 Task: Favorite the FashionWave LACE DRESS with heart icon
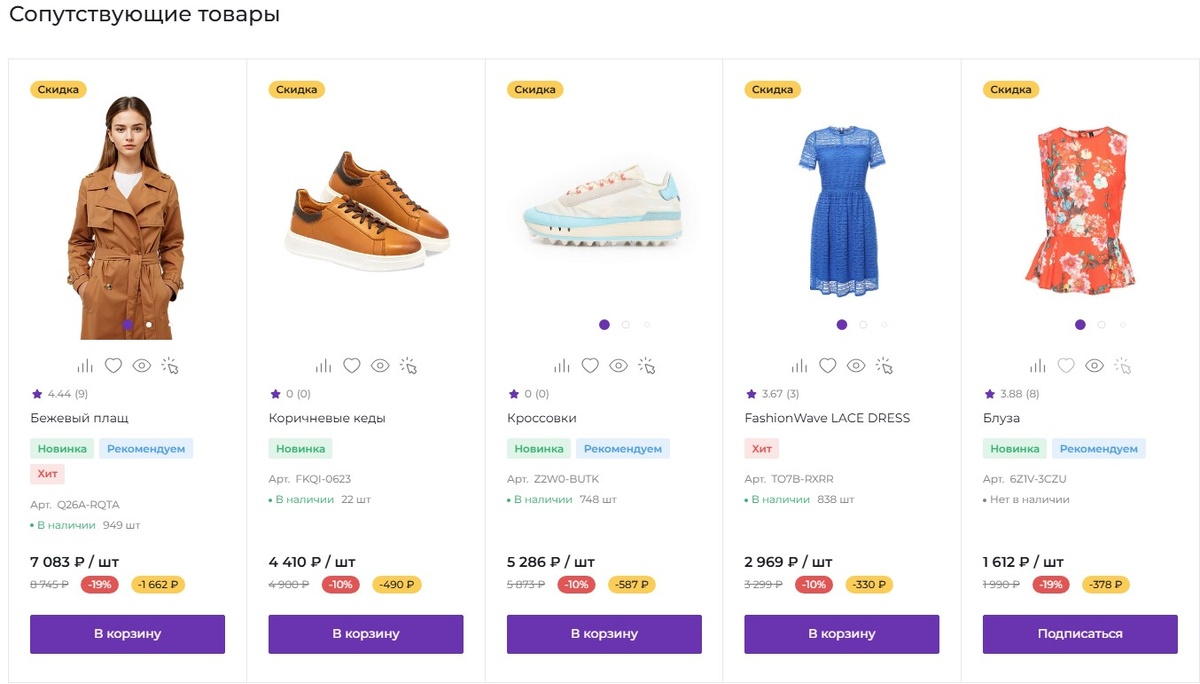827,366
